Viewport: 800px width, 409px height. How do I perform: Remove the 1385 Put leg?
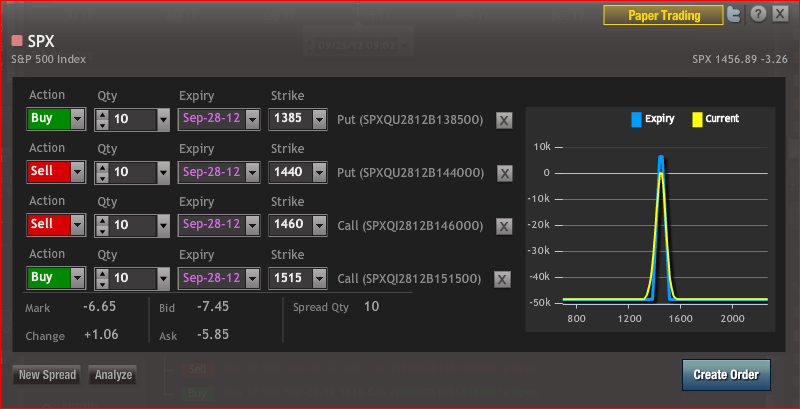[x=504, y=121]
